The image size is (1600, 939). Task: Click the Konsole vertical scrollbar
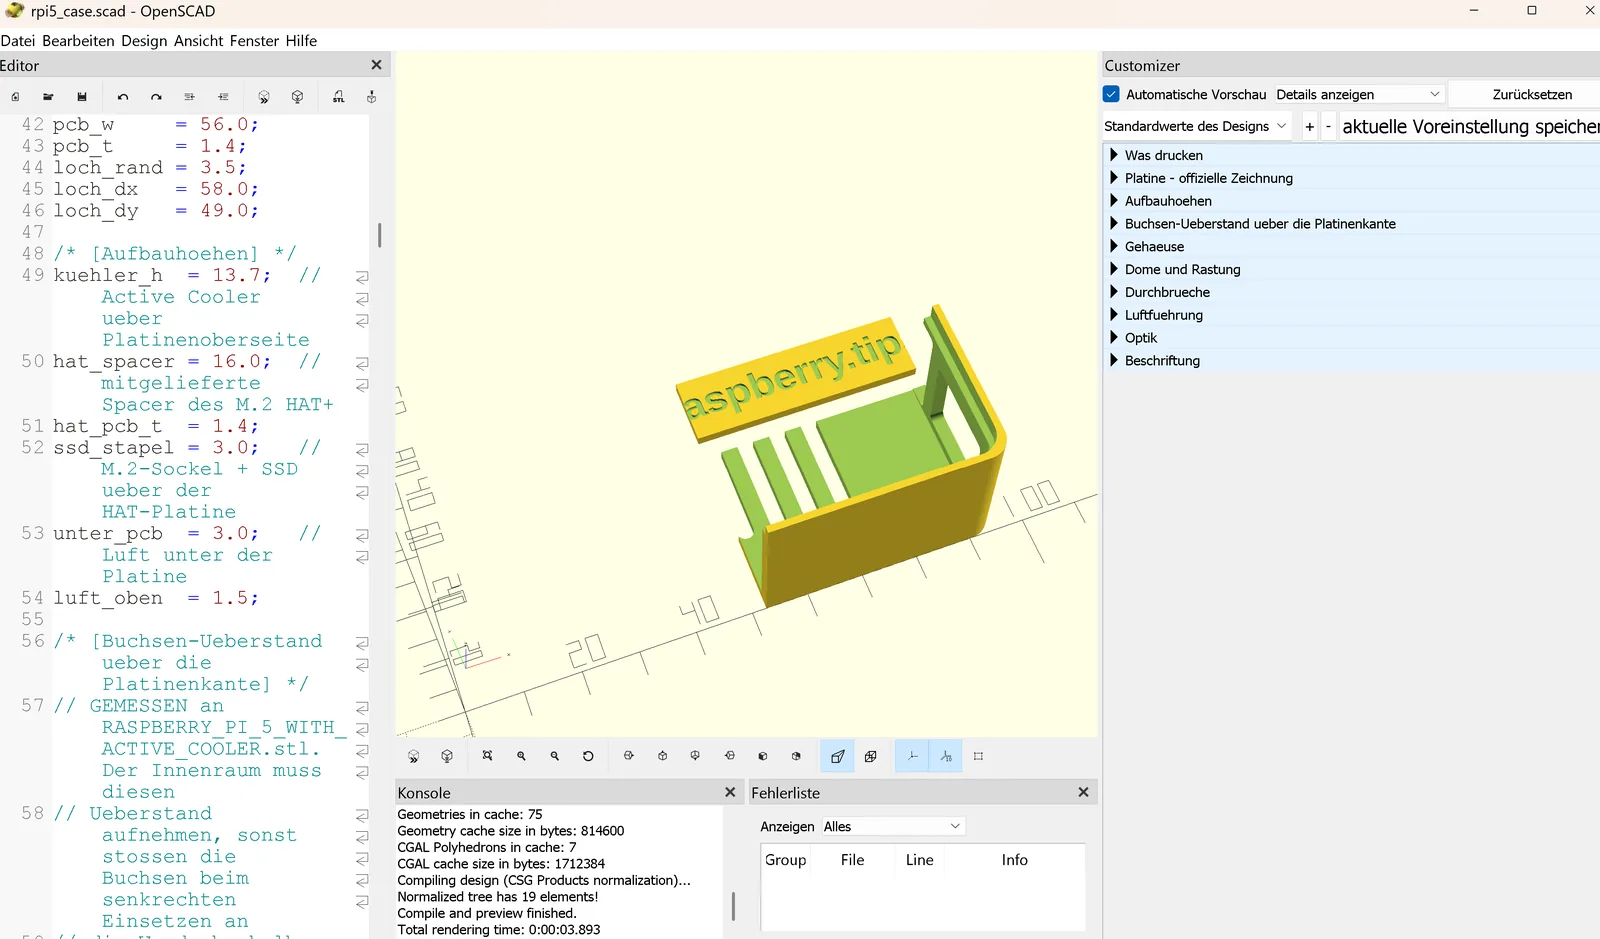click(733, 906)
